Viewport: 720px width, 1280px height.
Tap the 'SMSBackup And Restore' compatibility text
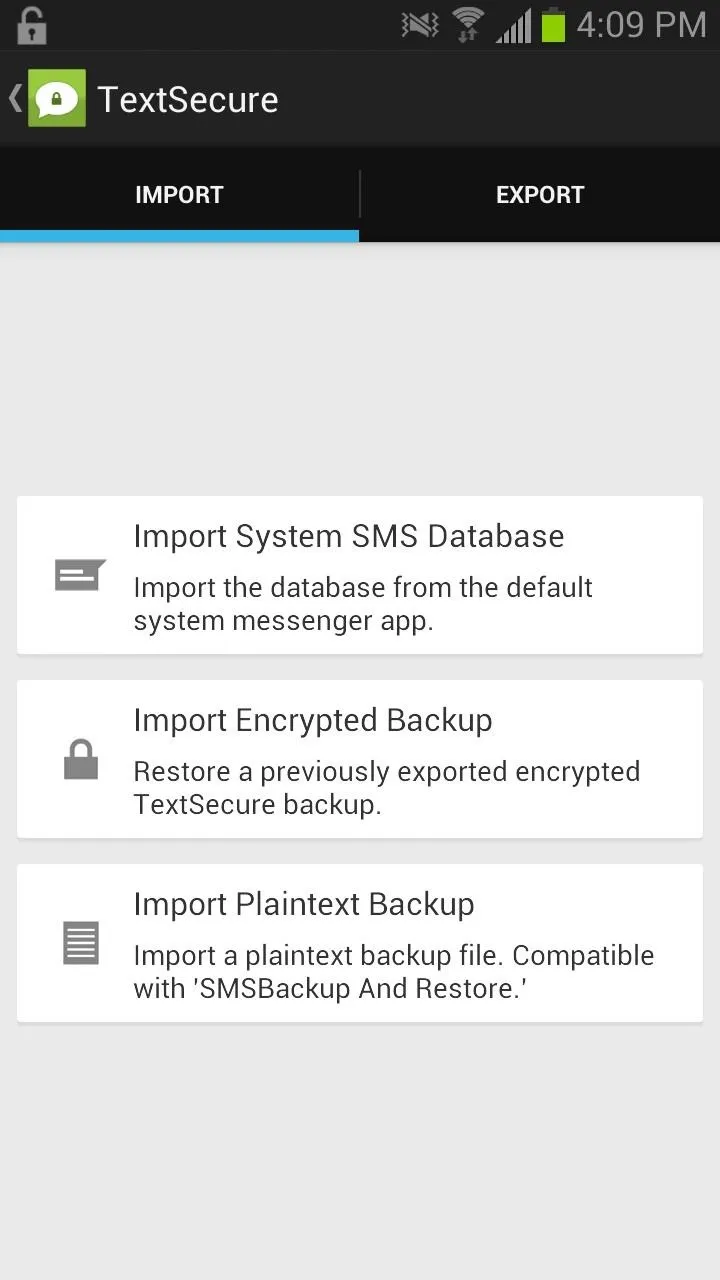[360, 989]
